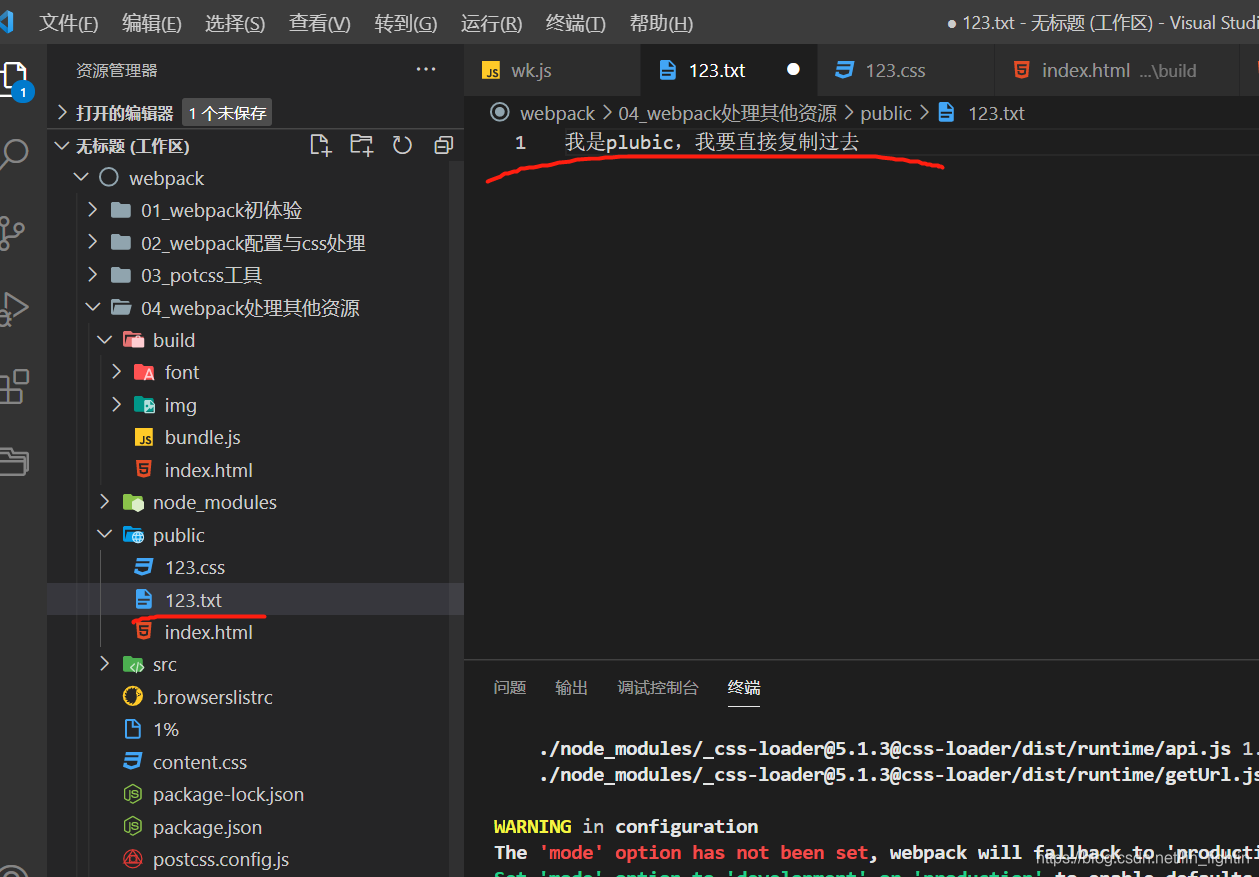The image size is (1259, 877).
Task: Click the public breadcrumb segment
Action: [886, 113]
